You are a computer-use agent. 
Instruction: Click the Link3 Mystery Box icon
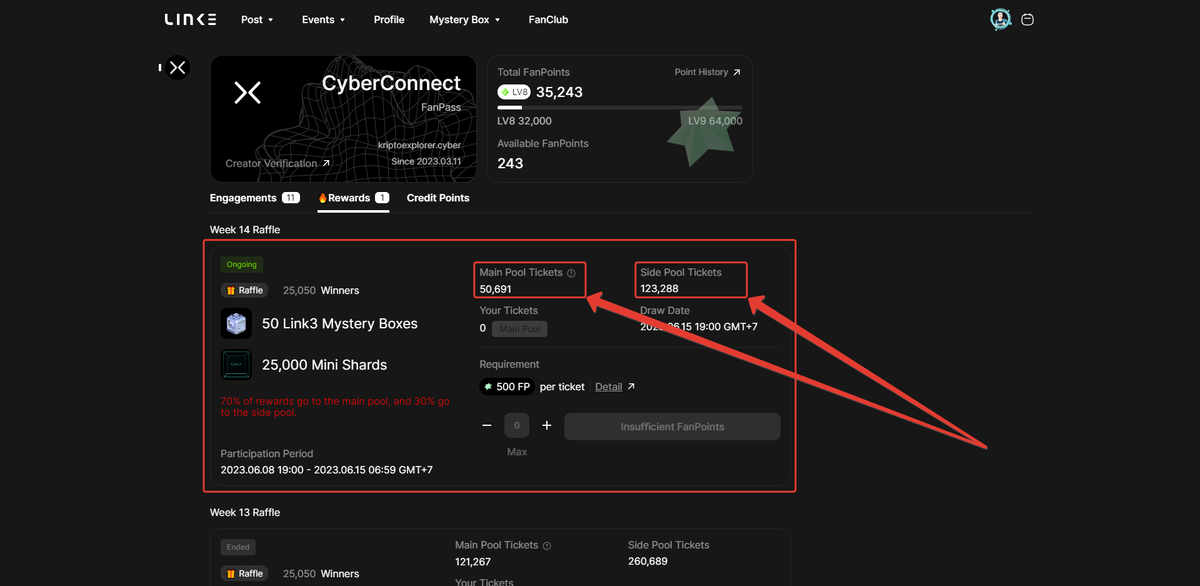tap(236, 324)
